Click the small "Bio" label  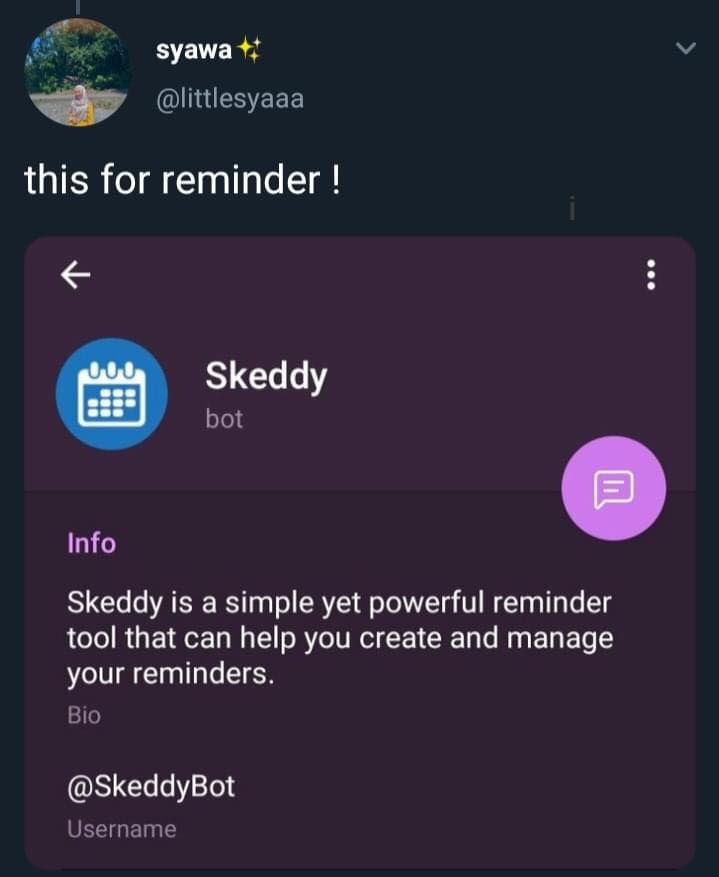[84, 715]
